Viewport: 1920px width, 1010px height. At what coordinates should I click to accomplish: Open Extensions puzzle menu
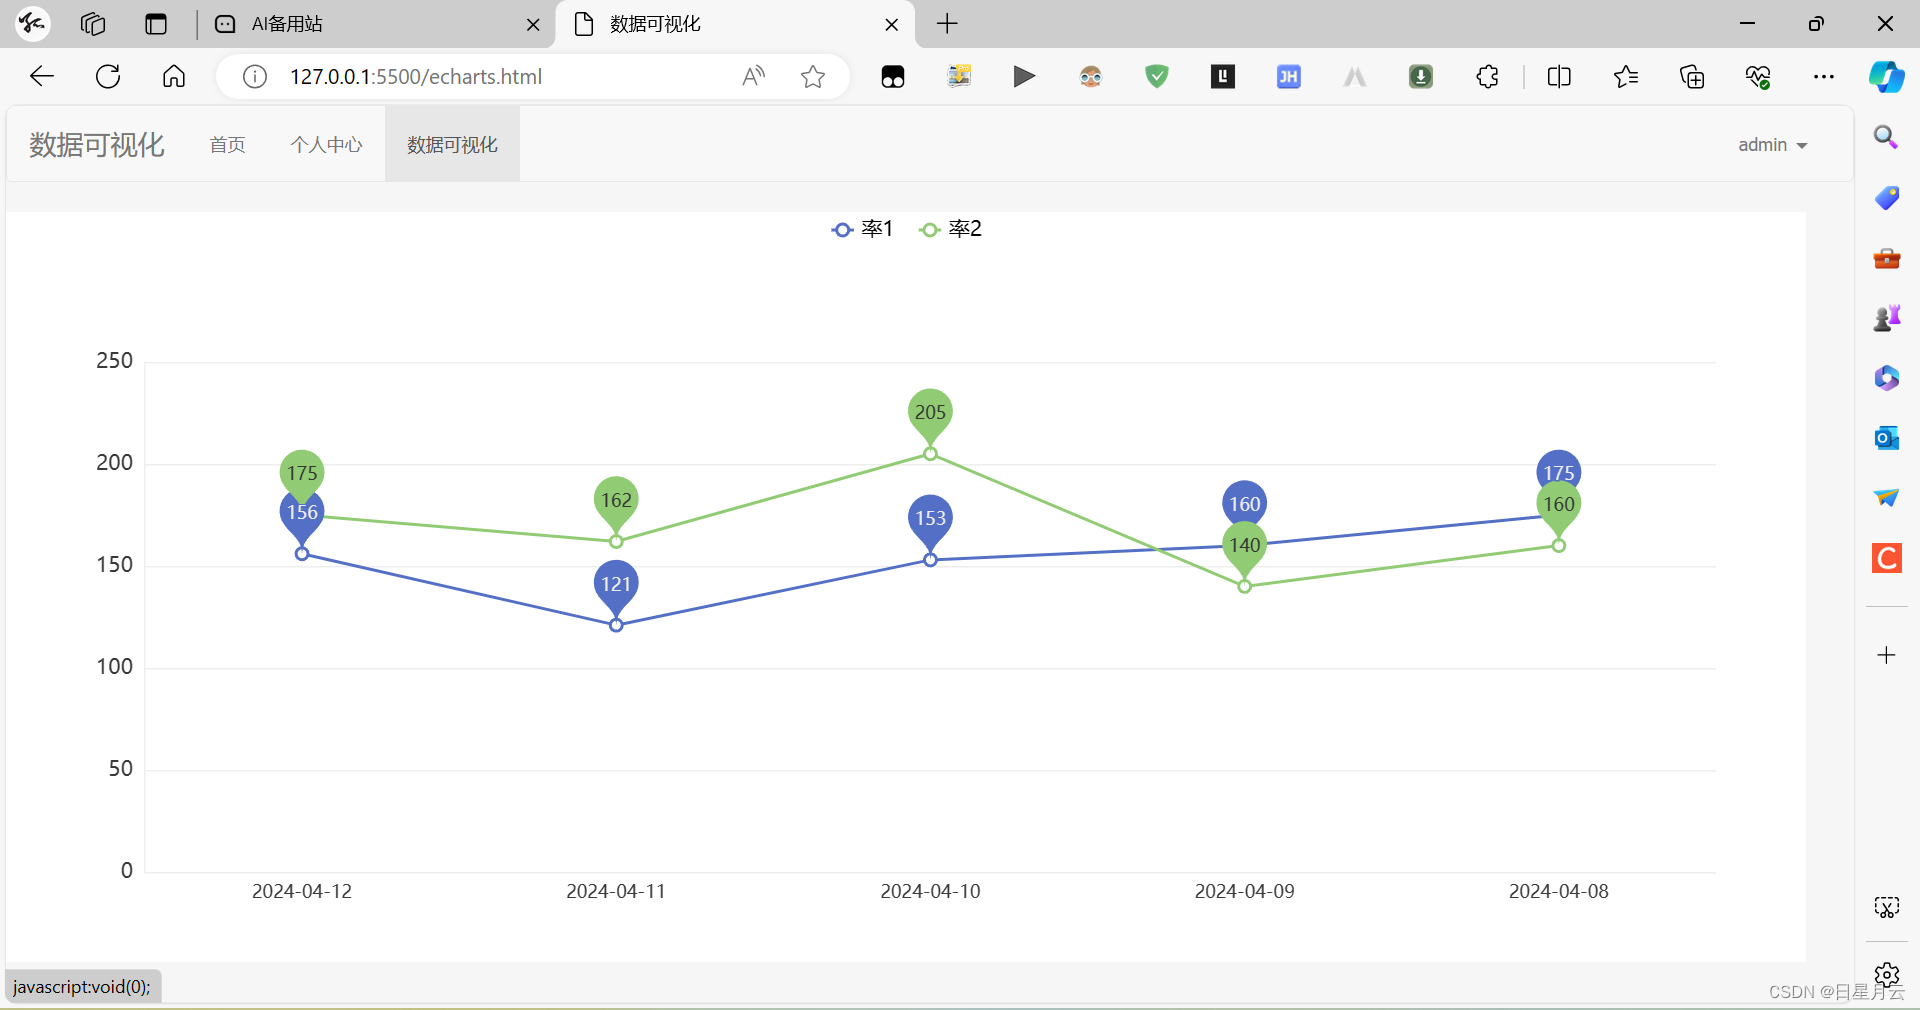point(1487,77)
